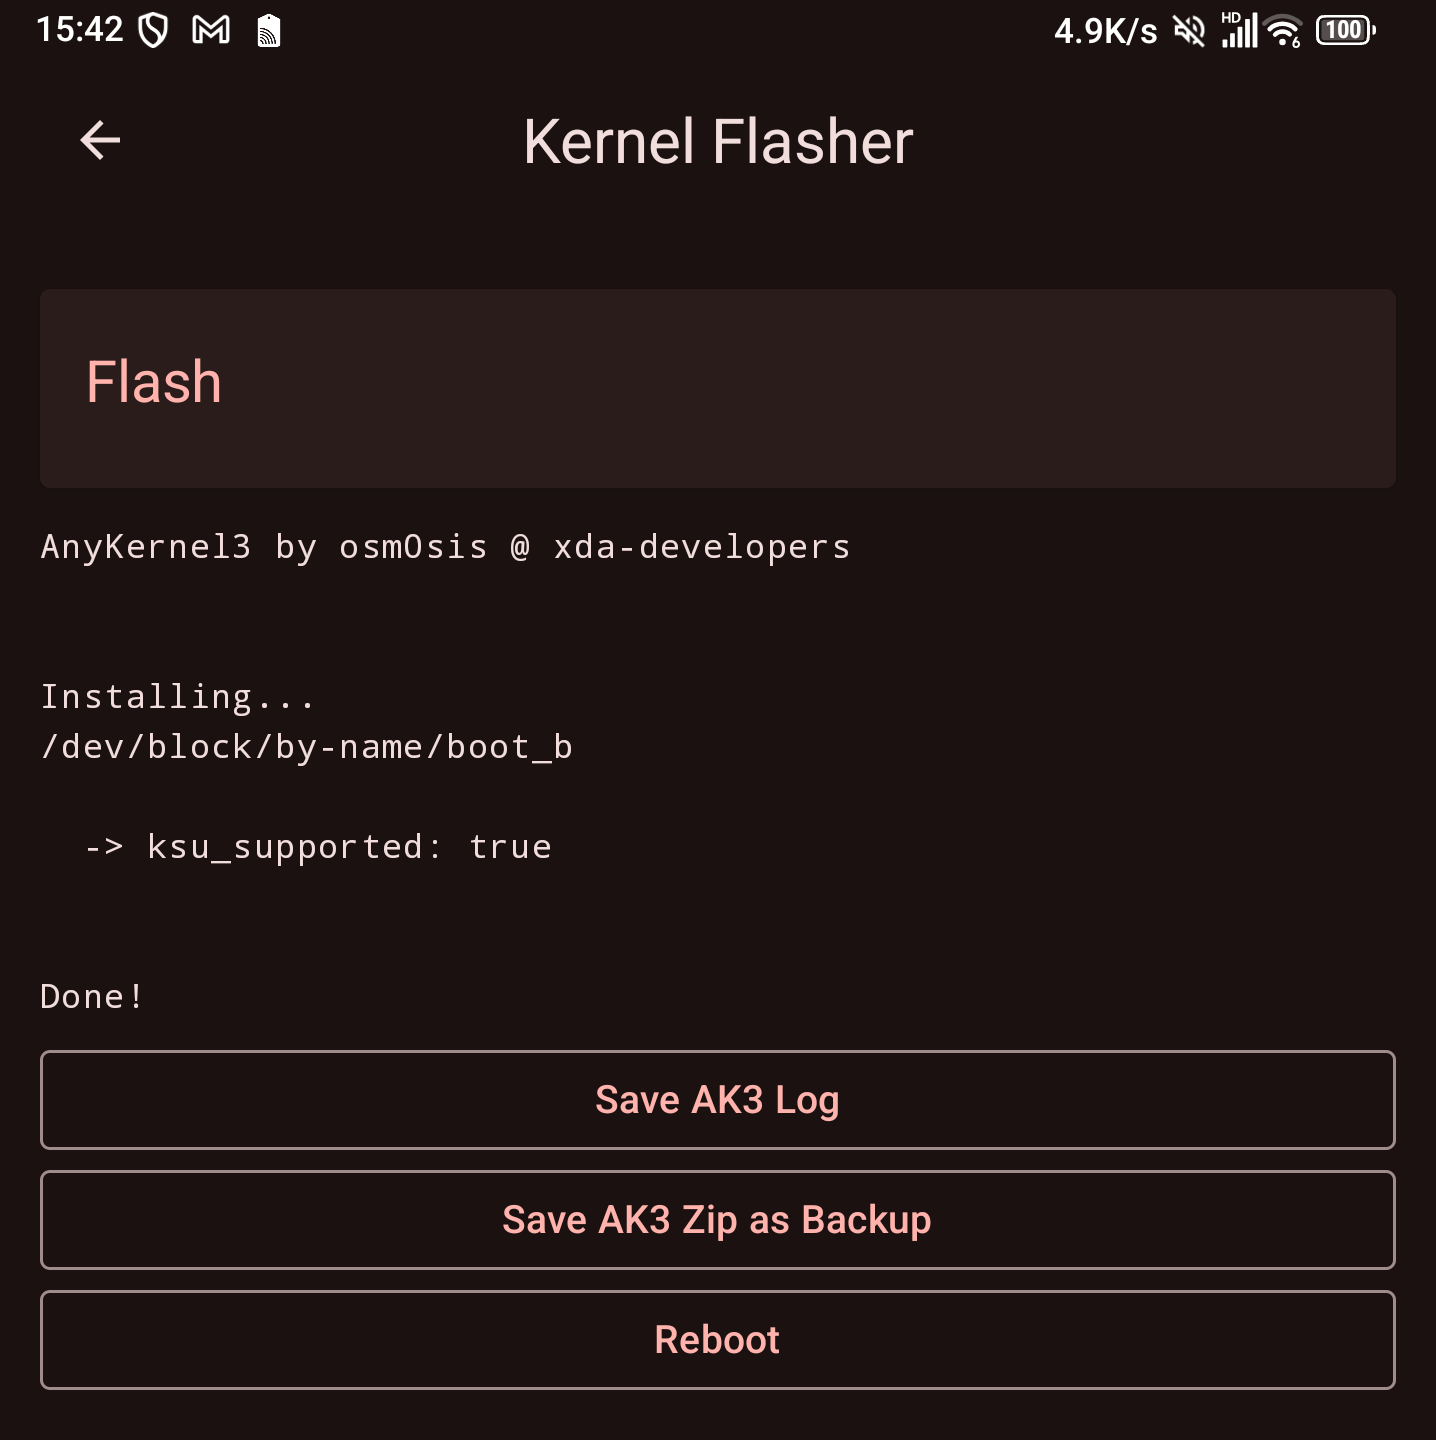This screenshot has width=1436, height=1440.
Task: Tap the 15:42 clock
Action: [80, 30]
